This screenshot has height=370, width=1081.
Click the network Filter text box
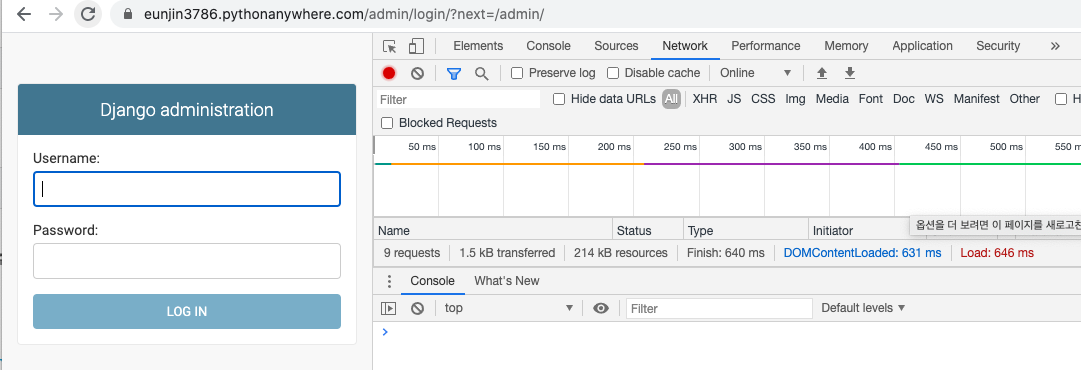point(458,99)
